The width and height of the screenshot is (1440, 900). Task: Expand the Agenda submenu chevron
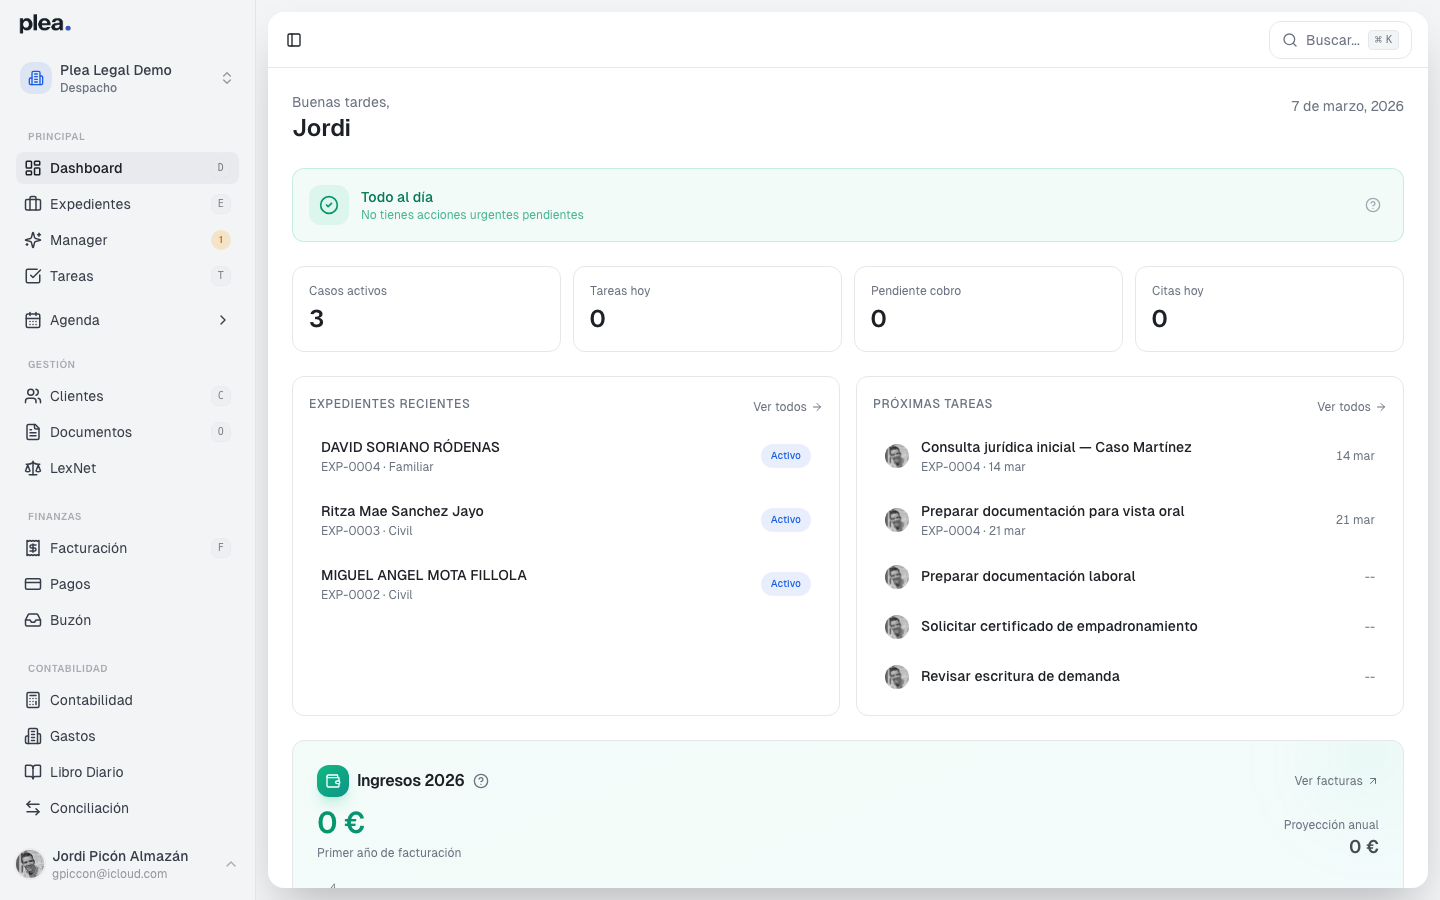(222, 320)
